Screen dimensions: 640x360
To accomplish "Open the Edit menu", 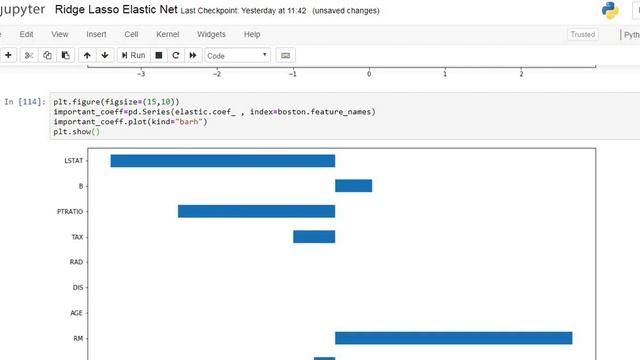I will coord(27,34).
